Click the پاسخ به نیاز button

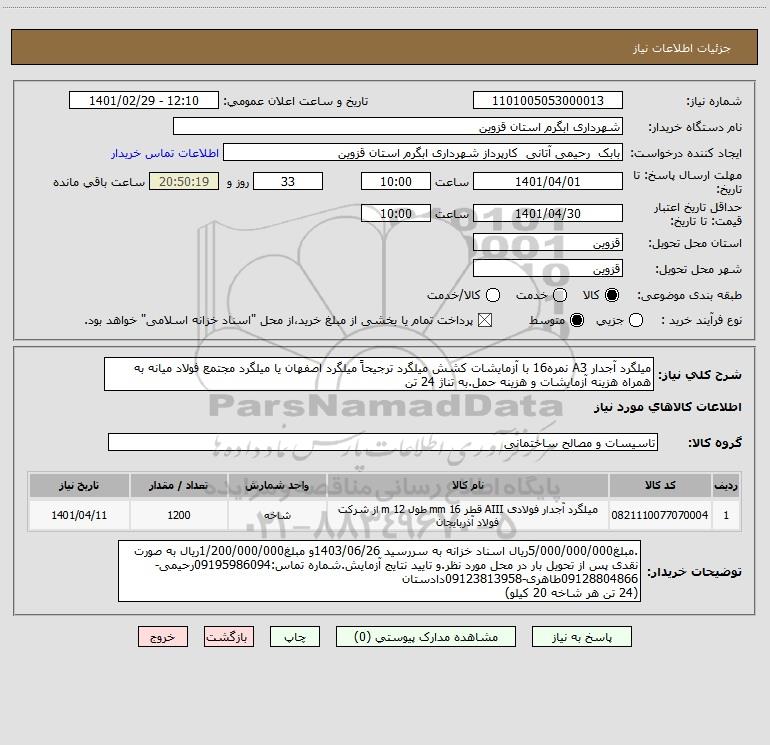coord(581,637)
